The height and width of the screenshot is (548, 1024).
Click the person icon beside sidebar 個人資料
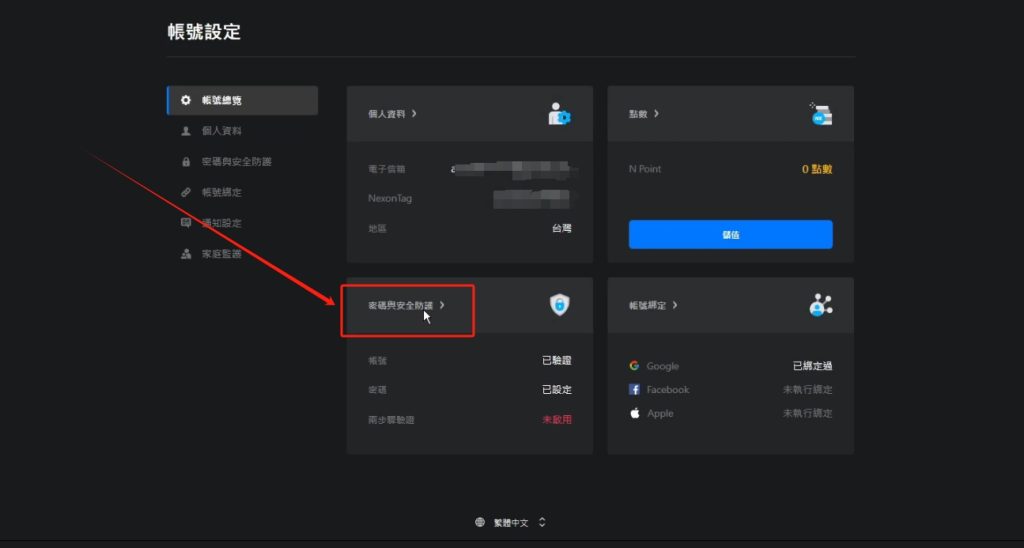[x=185, y=131]
